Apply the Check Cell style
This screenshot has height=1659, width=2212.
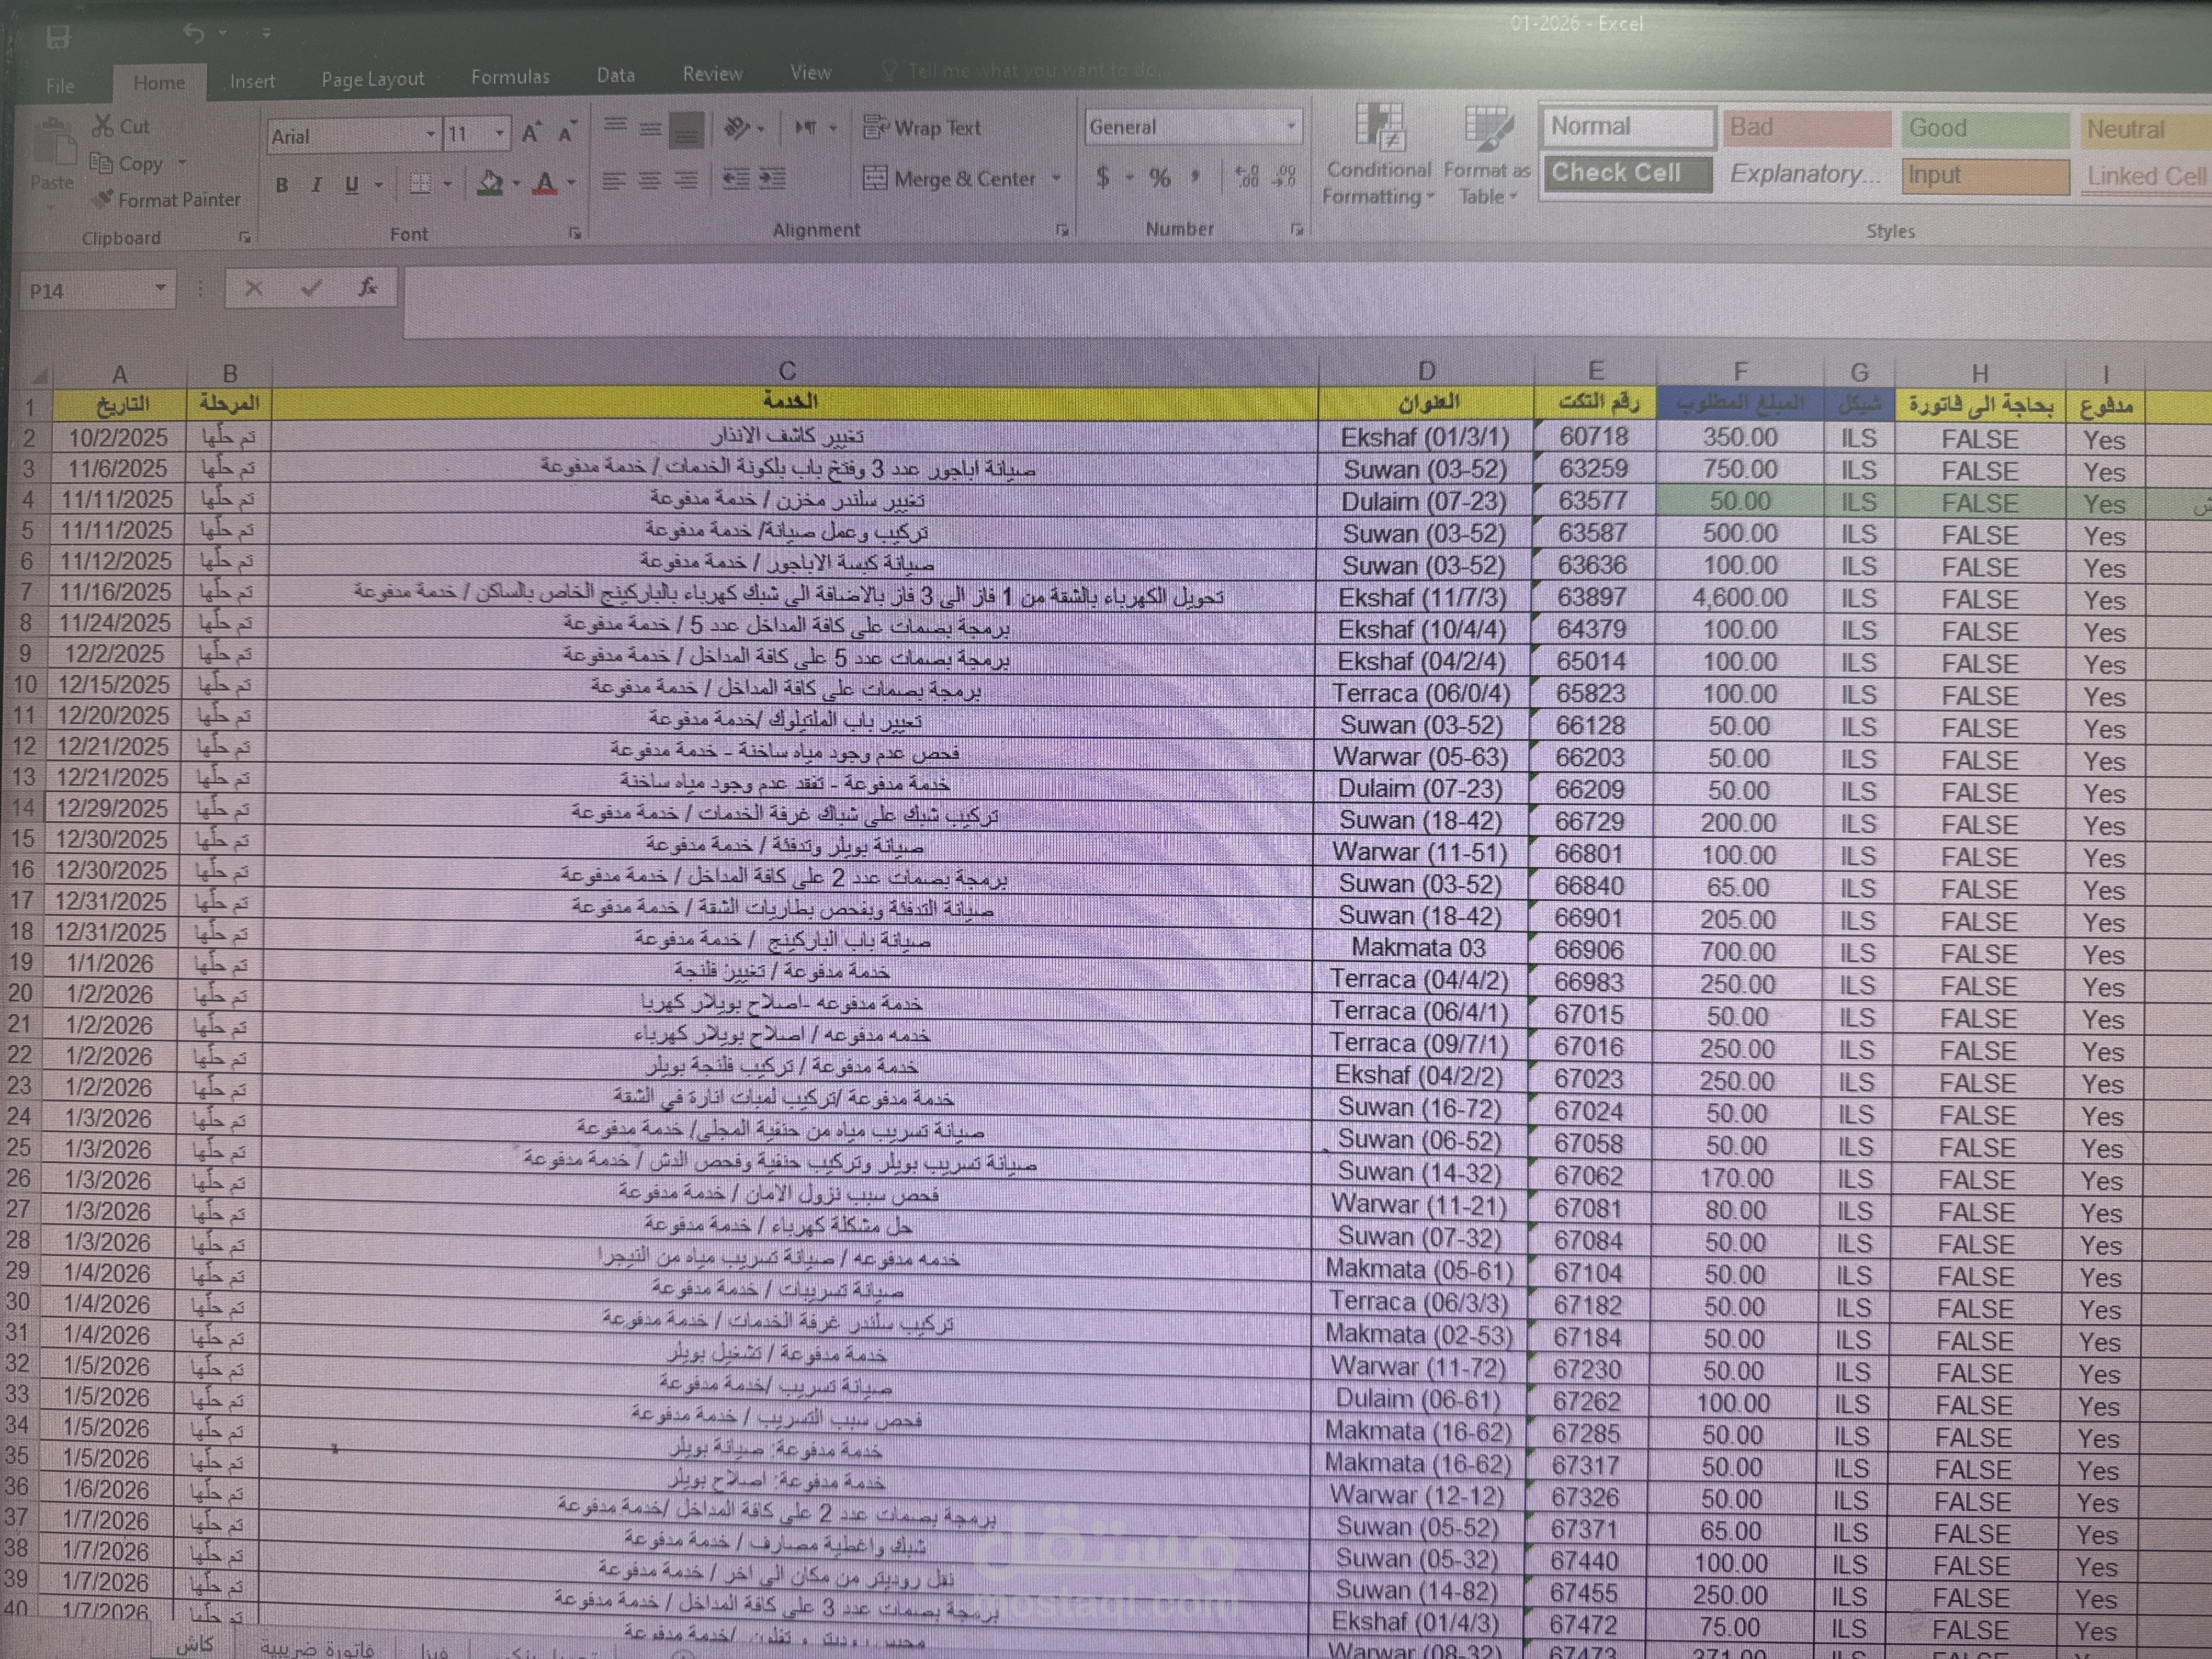click(x=1626, y=173)
